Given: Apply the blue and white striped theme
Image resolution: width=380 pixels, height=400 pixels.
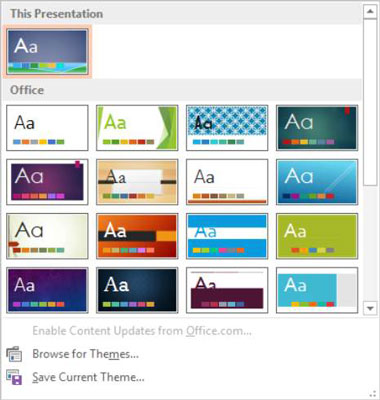Looking at the screenshot, I should pyautogui.click(x=227, y=236).
